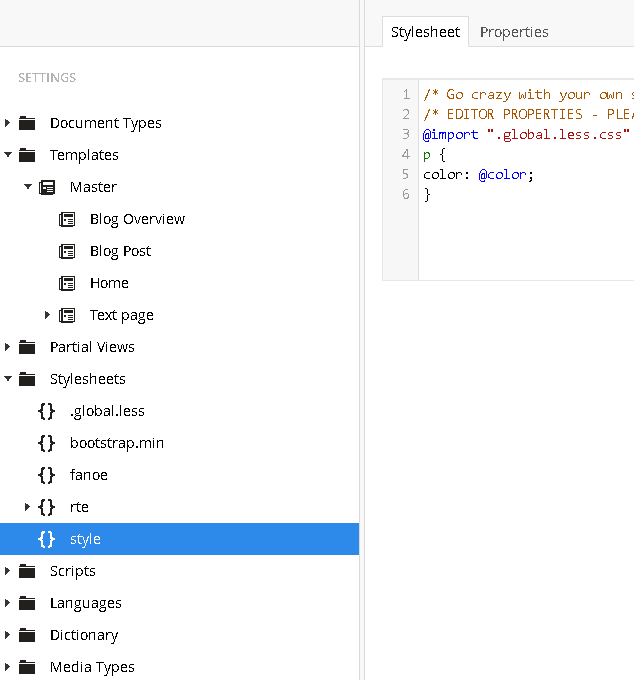The image size is (634, 680).
Task: Click the .global.less braces icon
Action: click(46, 411)
